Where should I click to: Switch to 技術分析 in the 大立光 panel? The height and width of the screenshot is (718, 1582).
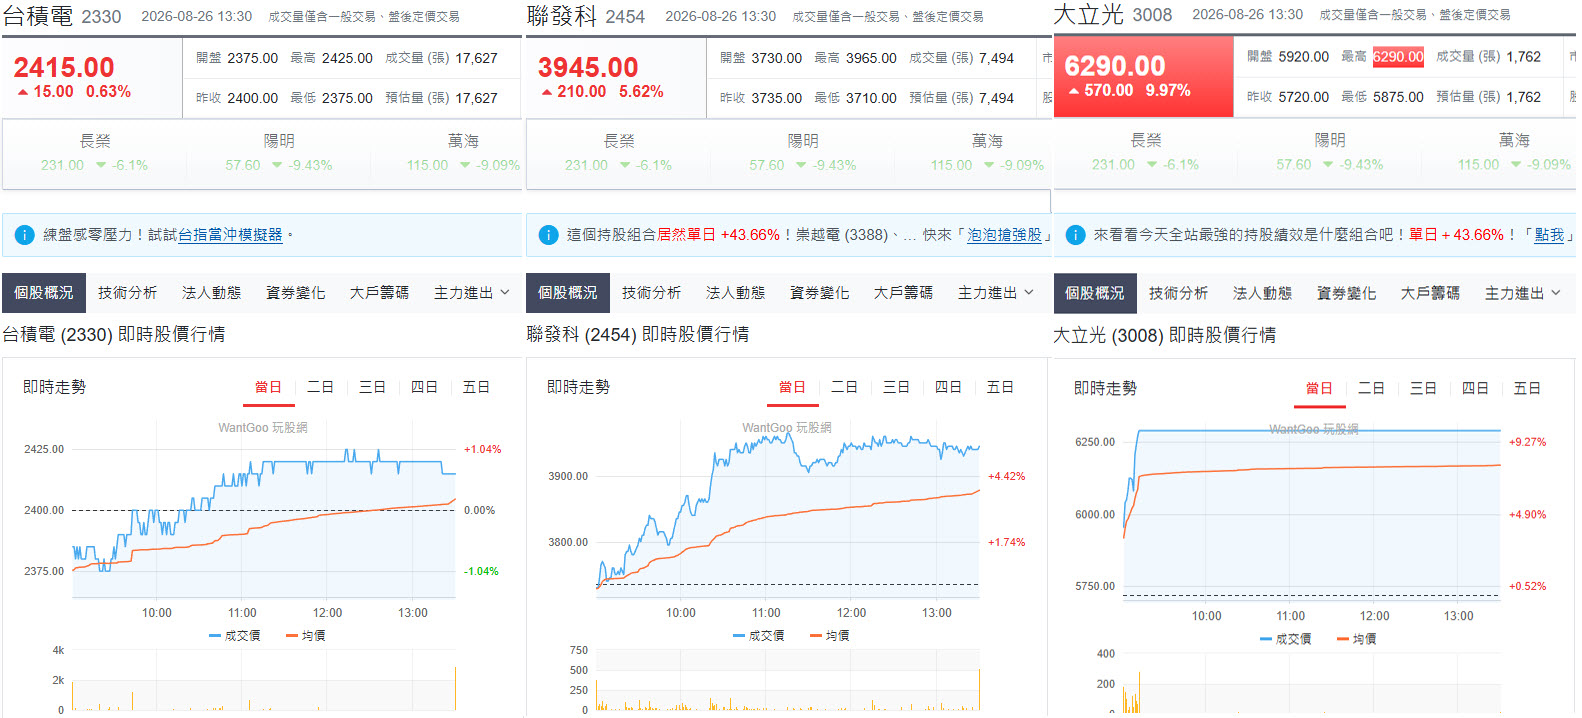(x=1179, y=293)
